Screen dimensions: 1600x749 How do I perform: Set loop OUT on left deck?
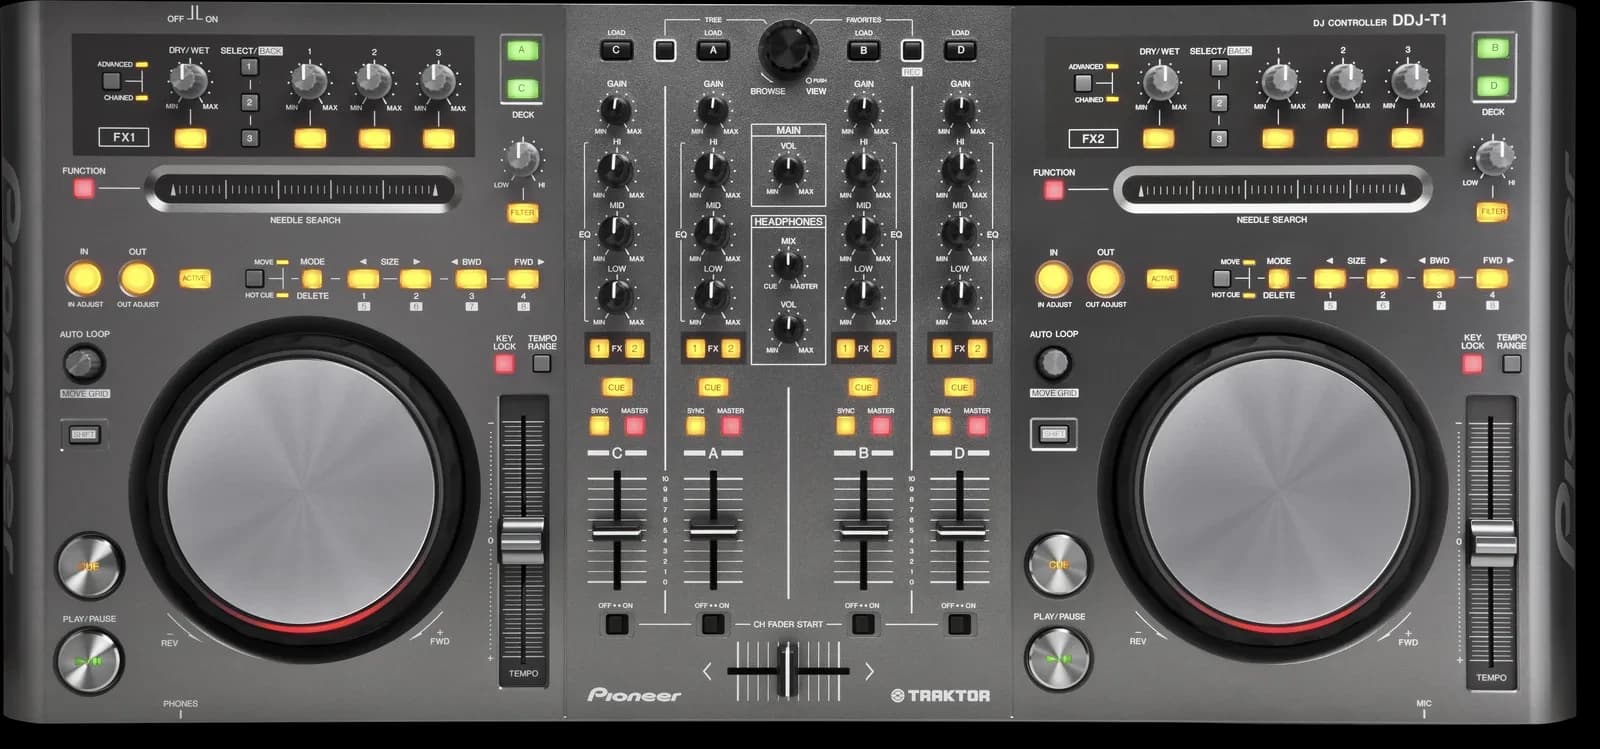click(137, 278)
